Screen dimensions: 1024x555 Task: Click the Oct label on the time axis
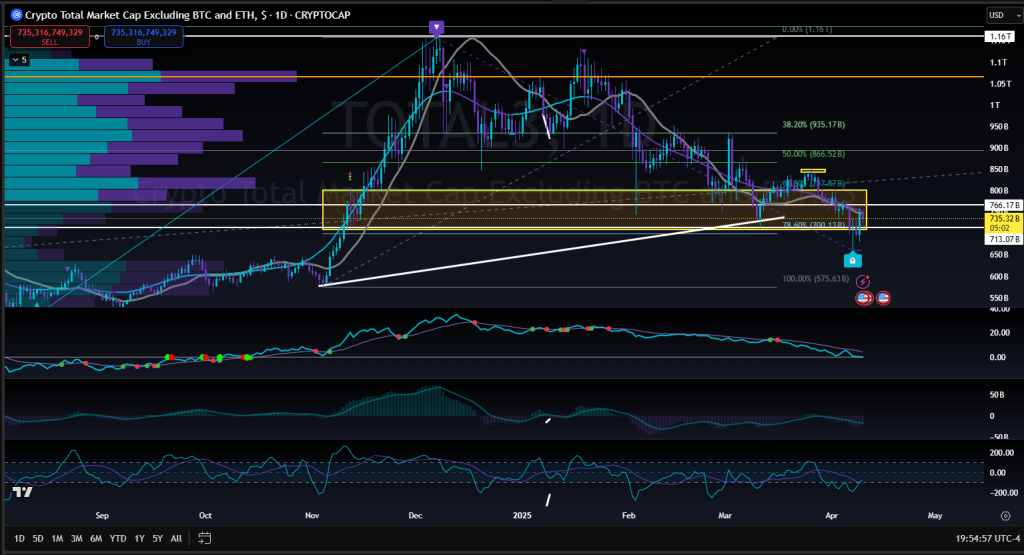pyautogui.click(x=205, y=515)
